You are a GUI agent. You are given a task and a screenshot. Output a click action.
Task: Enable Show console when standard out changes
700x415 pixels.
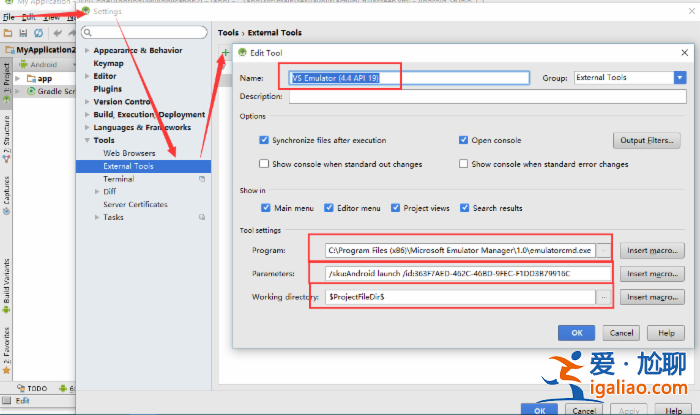(264, 164)
